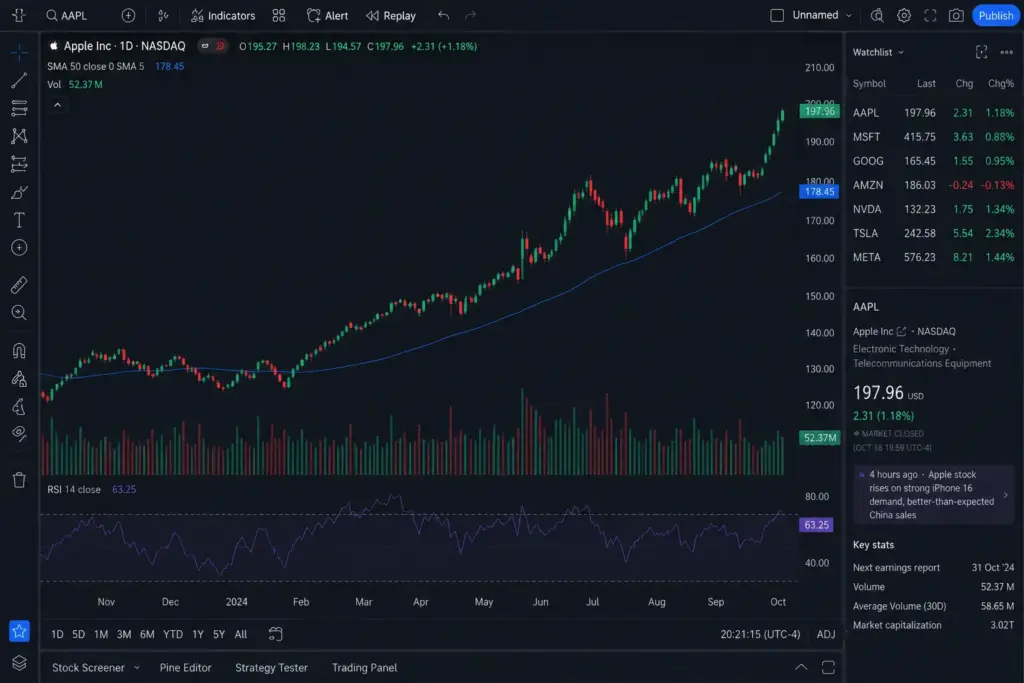1024x683 pixels.
Task: Hide all drawings with eye icon
Action: coord(19,434)
